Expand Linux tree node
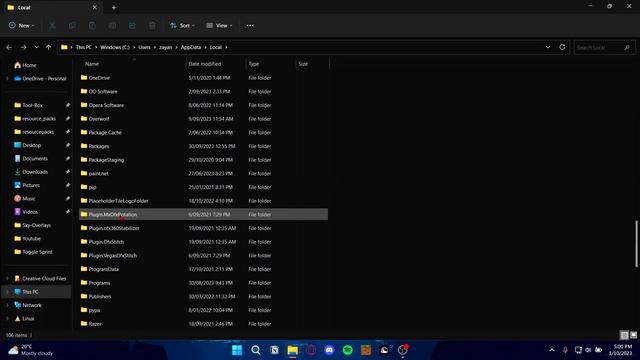Image resolution: width=640 pixels, height=360 pixels. [7, 319]
